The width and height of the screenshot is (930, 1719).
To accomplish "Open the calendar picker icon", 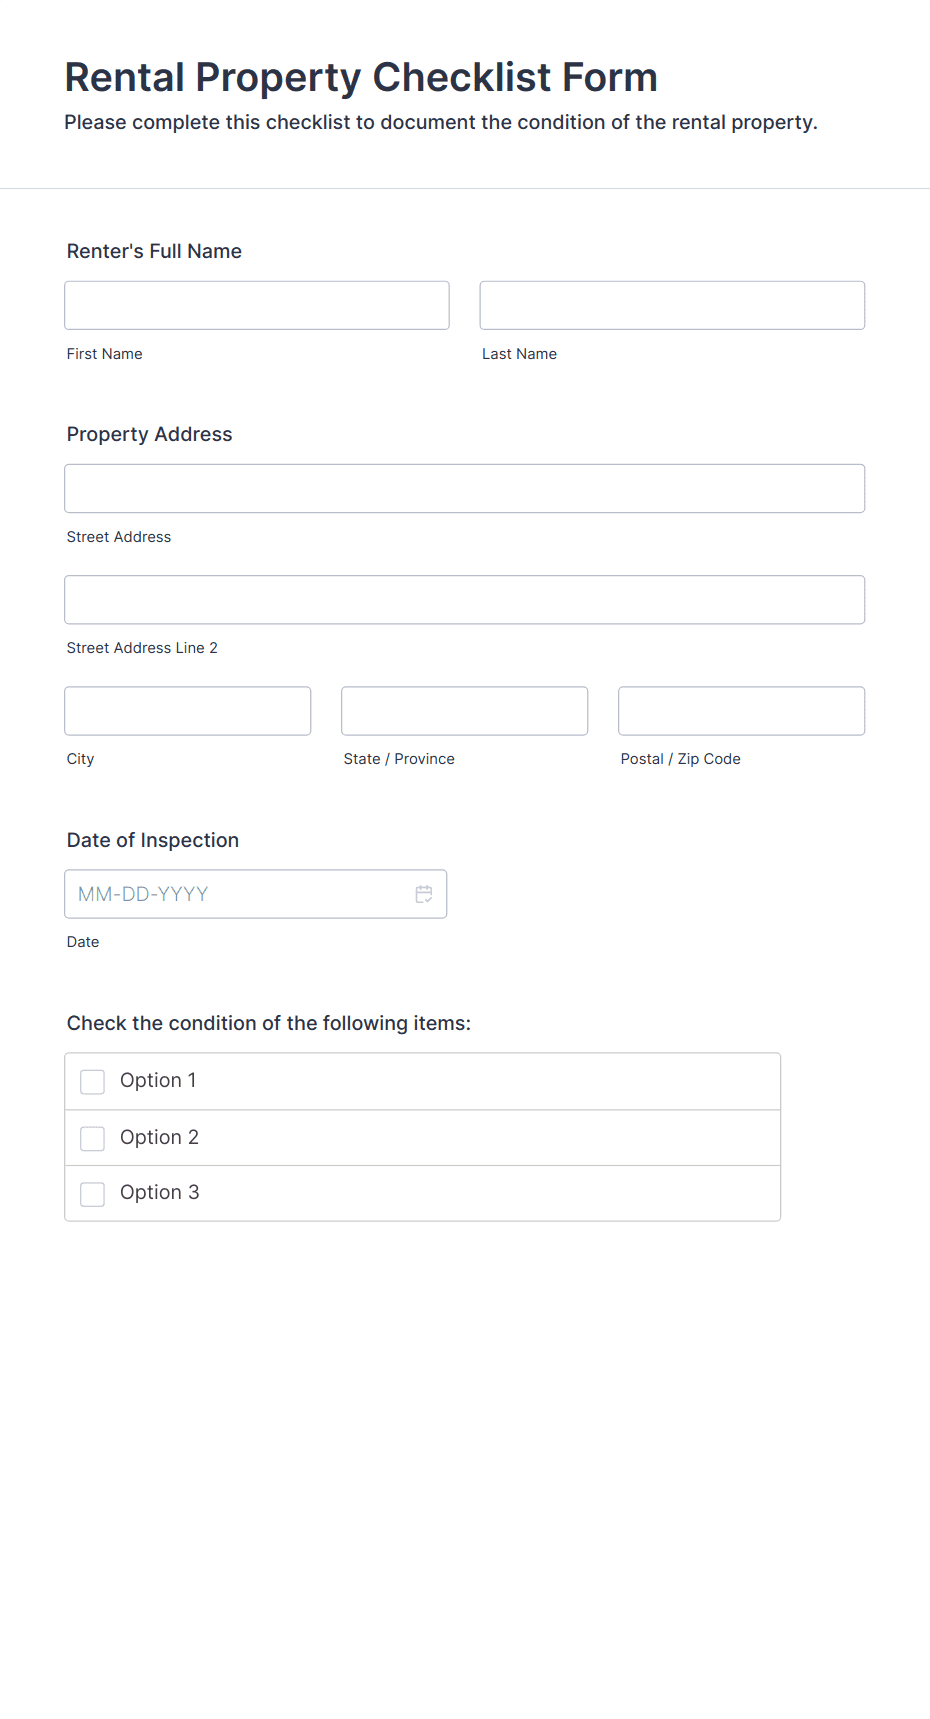I will (x=423, y=893).
